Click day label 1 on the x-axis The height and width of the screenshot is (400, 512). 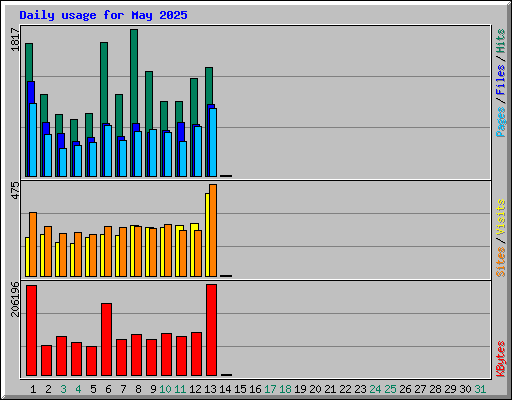pyautogui.click(x=33, y=389)
